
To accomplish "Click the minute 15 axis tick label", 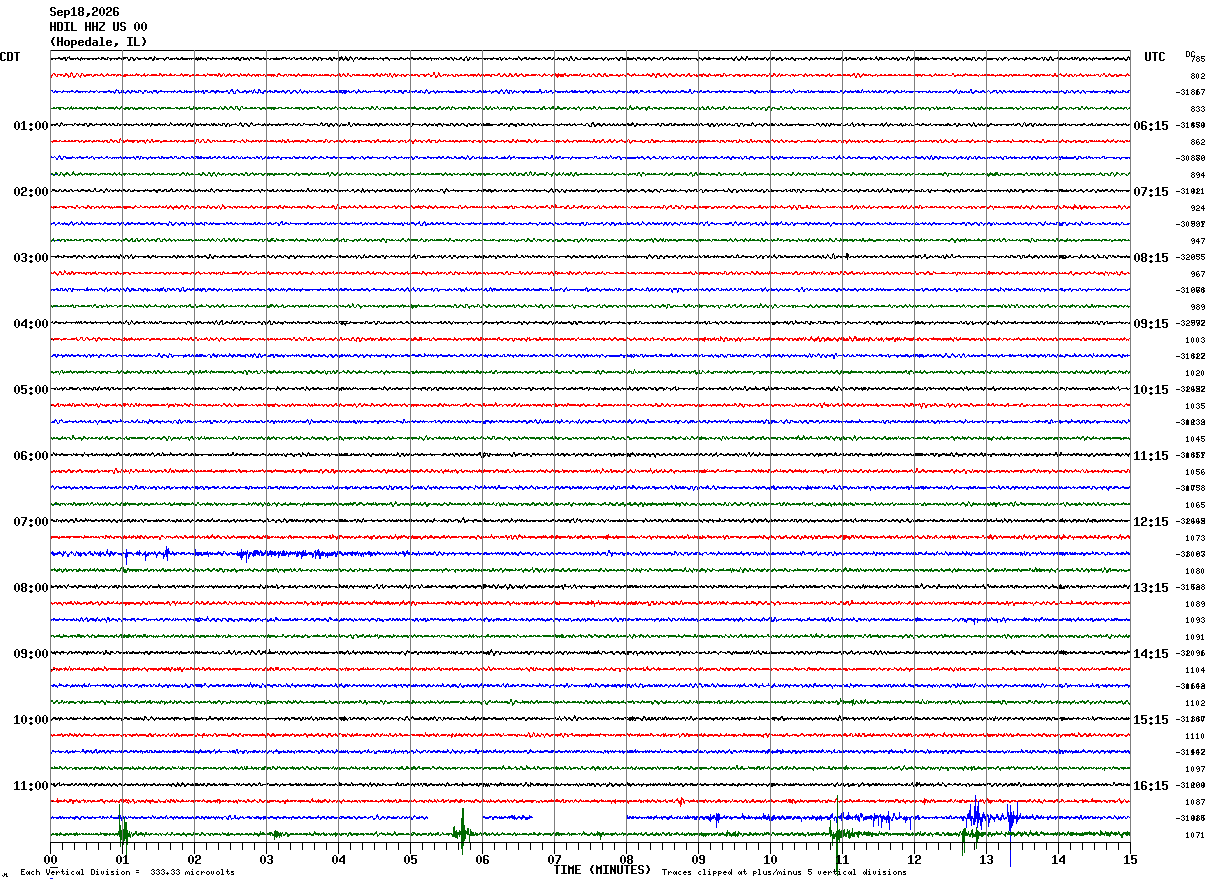I will pos(1130,859).
